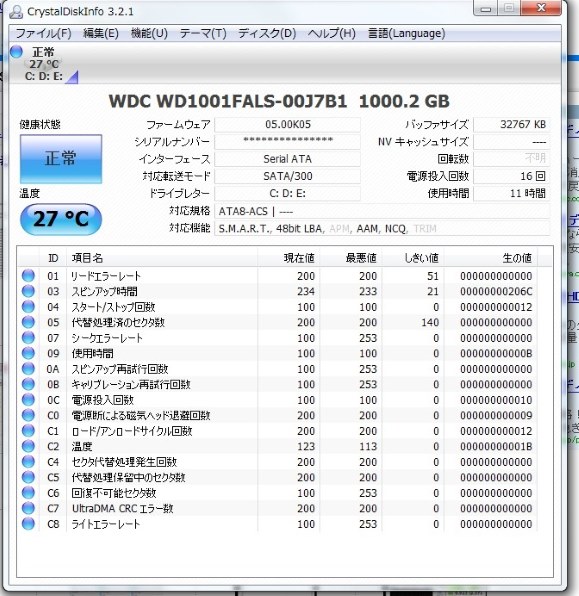The image size is (579, 596).
Task: Click the blue status orb beside top 正常
Action: tap(16, 52)
